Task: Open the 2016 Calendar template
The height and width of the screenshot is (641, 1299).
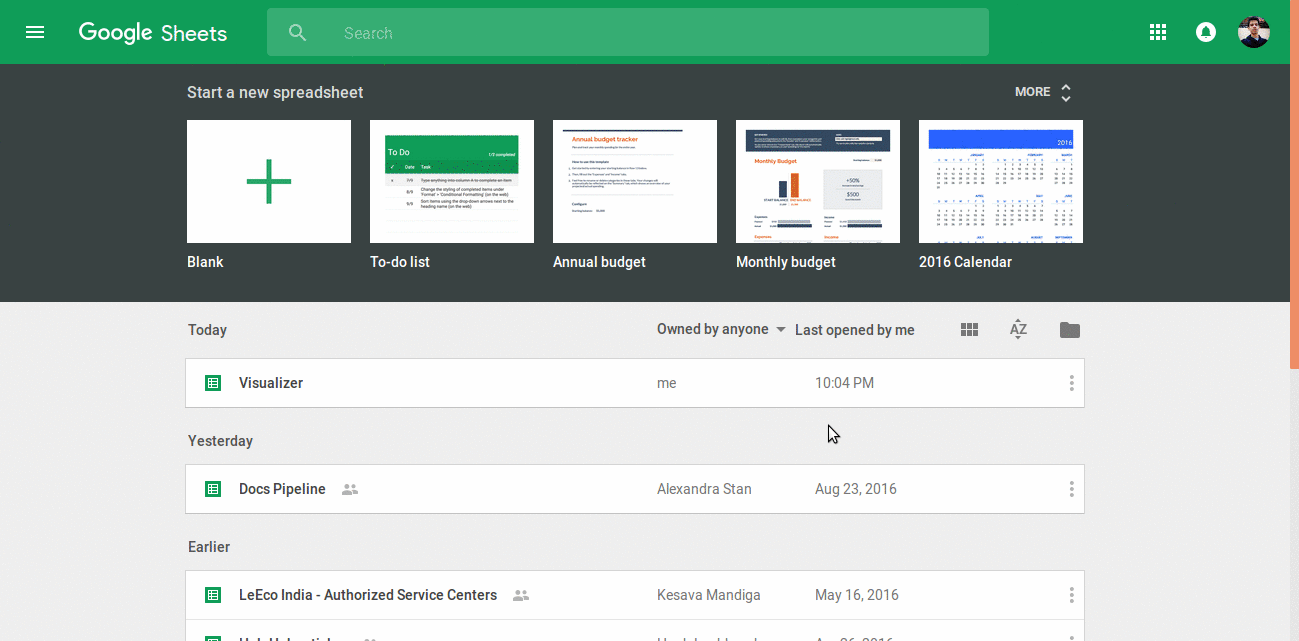Action: pyautogui.click(x=1001, y=182)
